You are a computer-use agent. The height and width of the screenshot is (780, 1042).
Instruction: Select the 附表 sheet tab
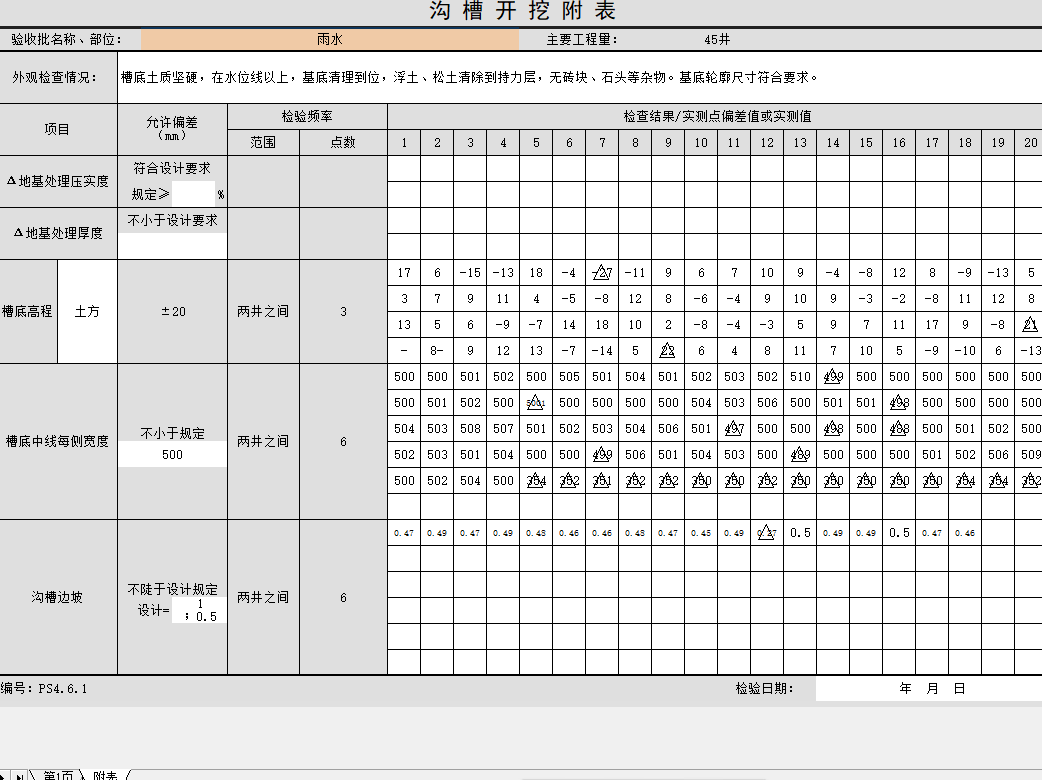click(105, 775)
